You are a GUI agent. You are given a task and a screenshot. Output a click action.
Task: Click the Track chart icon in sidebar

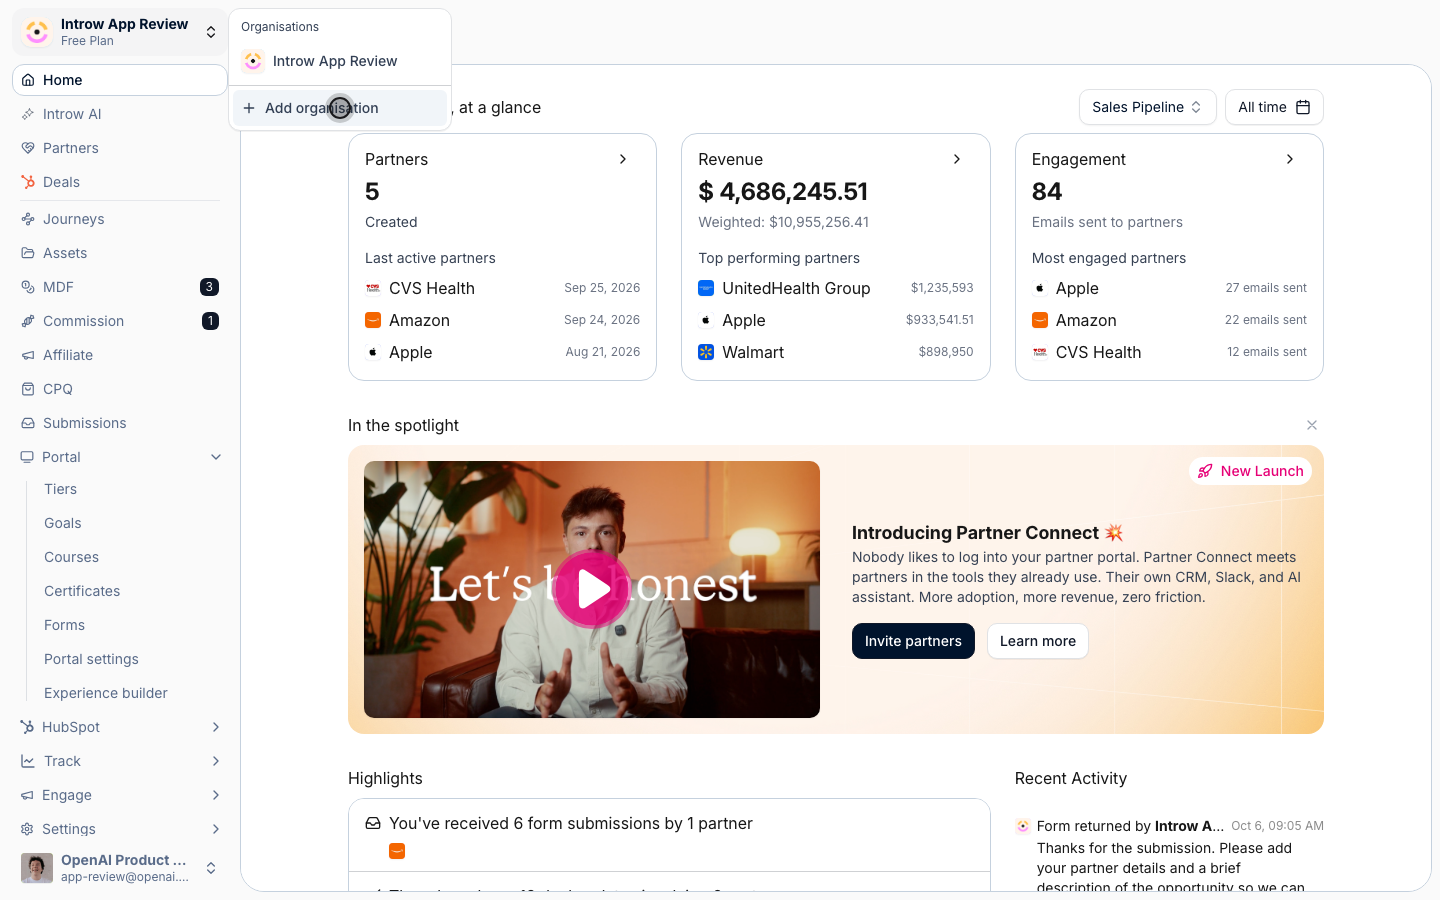[x=28, y=761]
